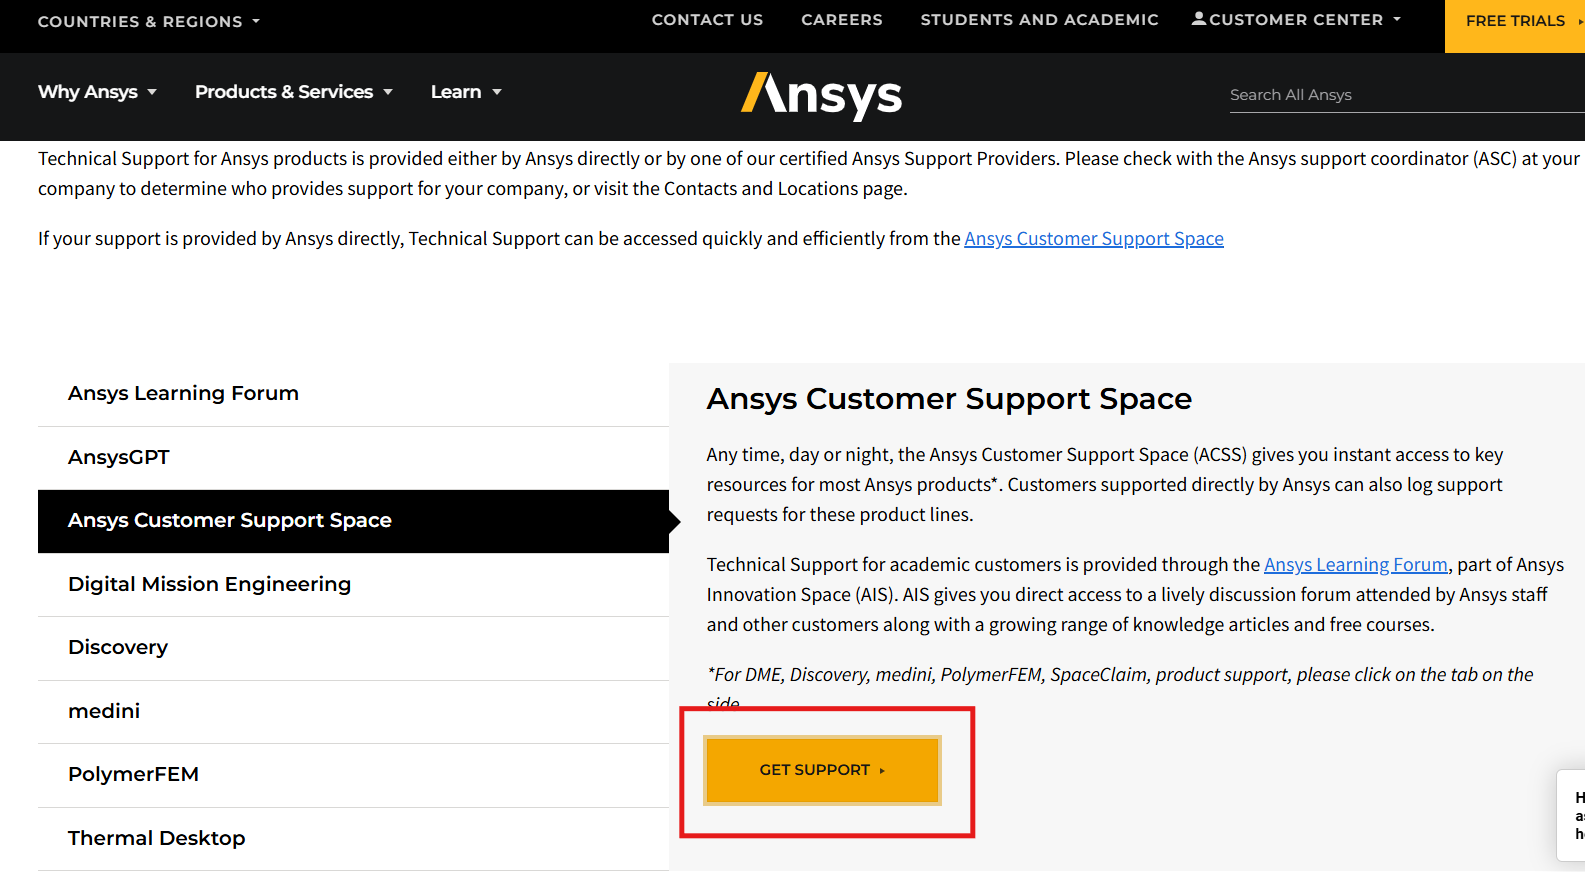Click the Search All Ansys field
Screen dimensions: 1585x872
click(1400, 95)
